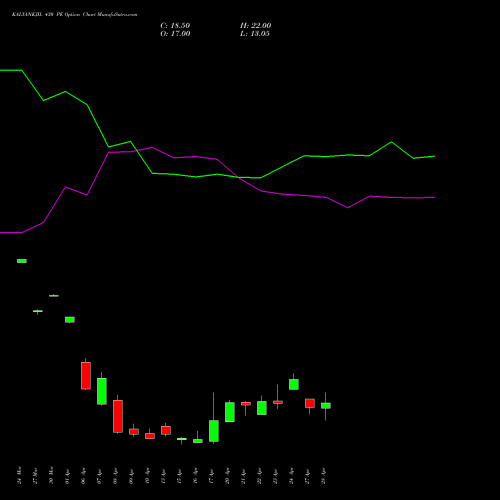
Task: Click the long-wick green candle above 17 Apr
Action: 214,431
